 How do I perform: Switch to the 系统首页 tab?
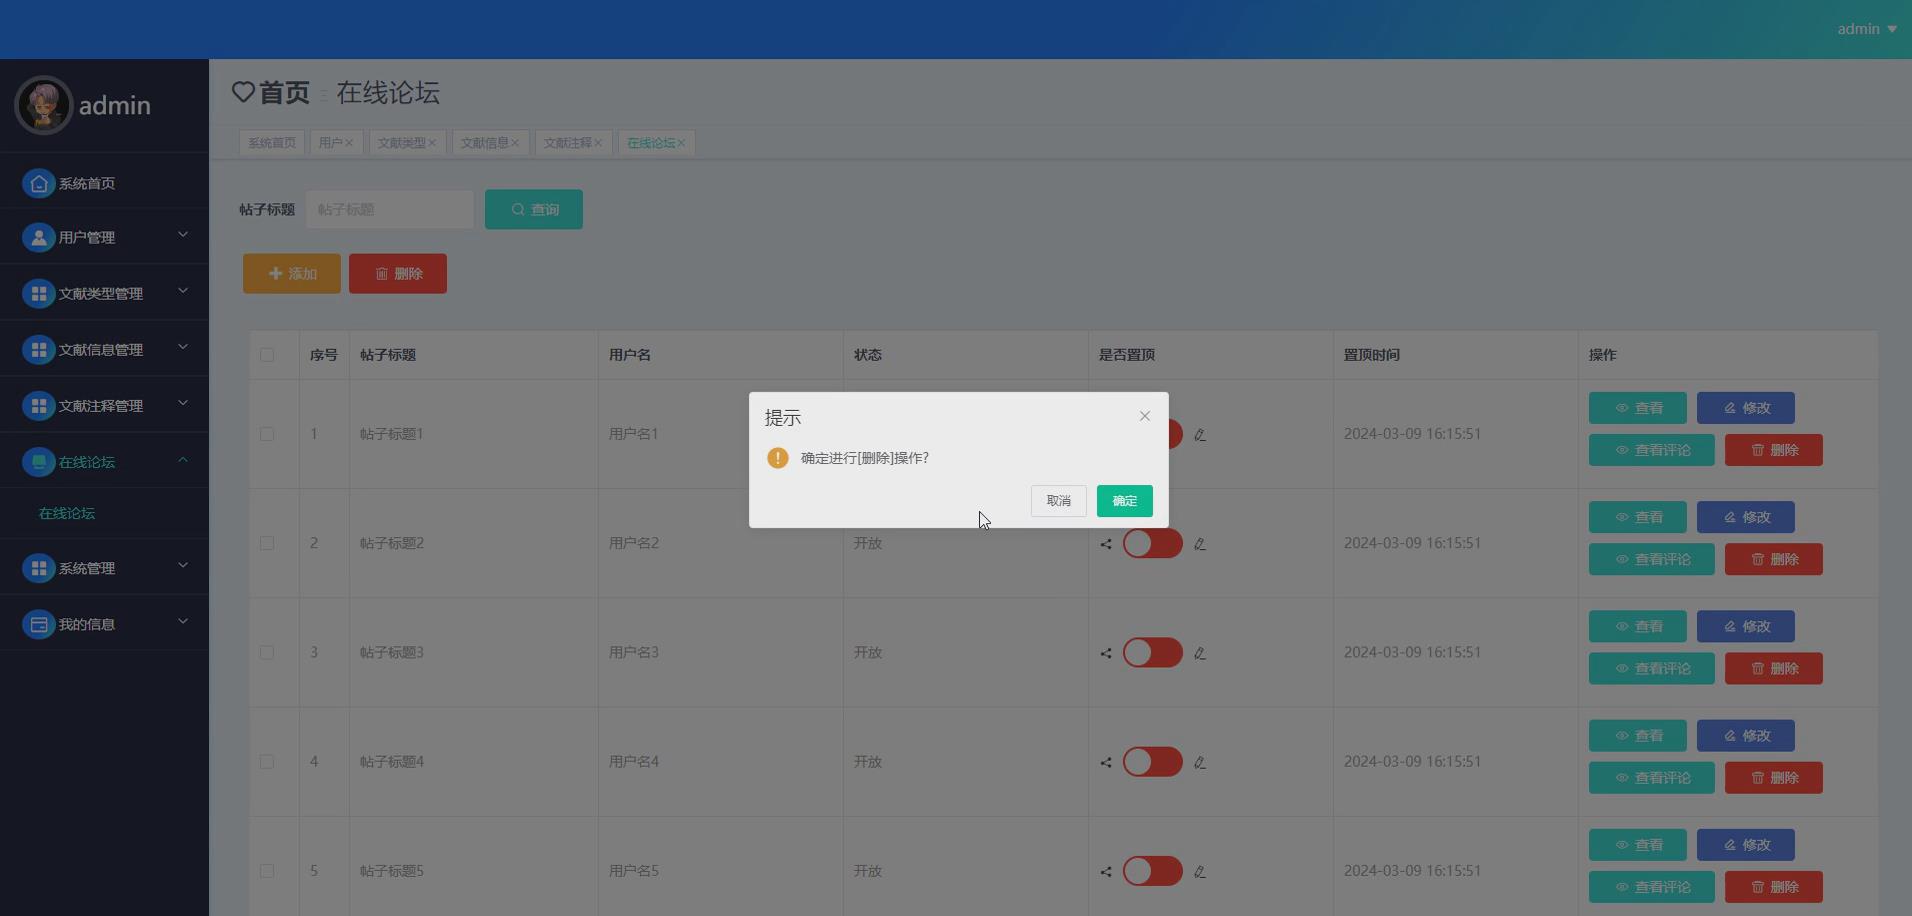click(x=272, y=143)
